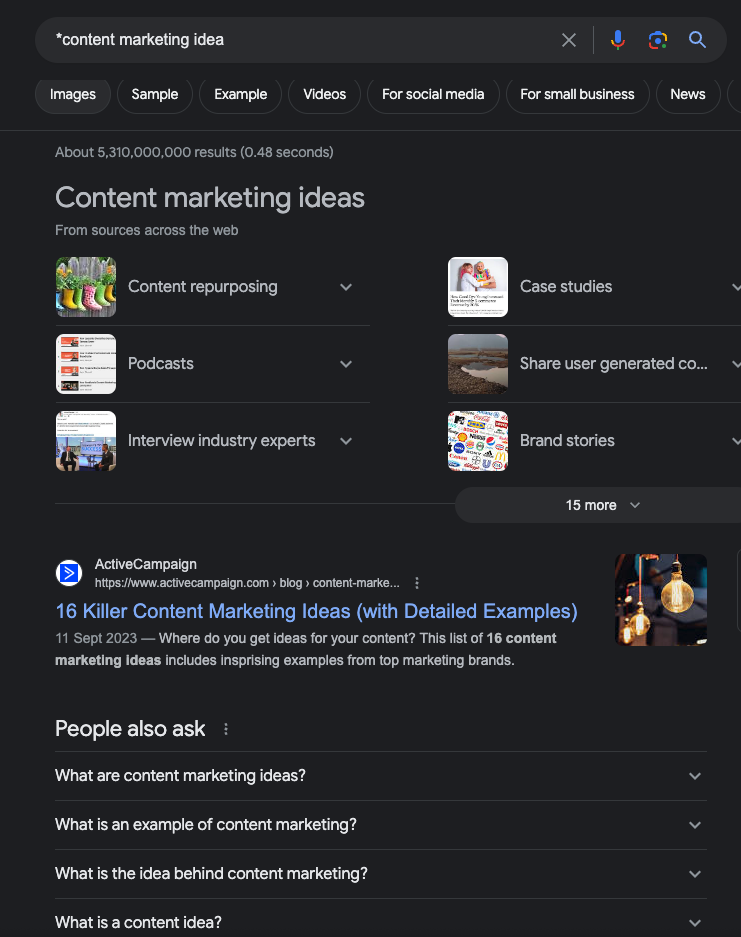The width and height of the screenshot is (741, 937).
Task: Open the Brand stories logo thumbnail
Action: point(478,441)
